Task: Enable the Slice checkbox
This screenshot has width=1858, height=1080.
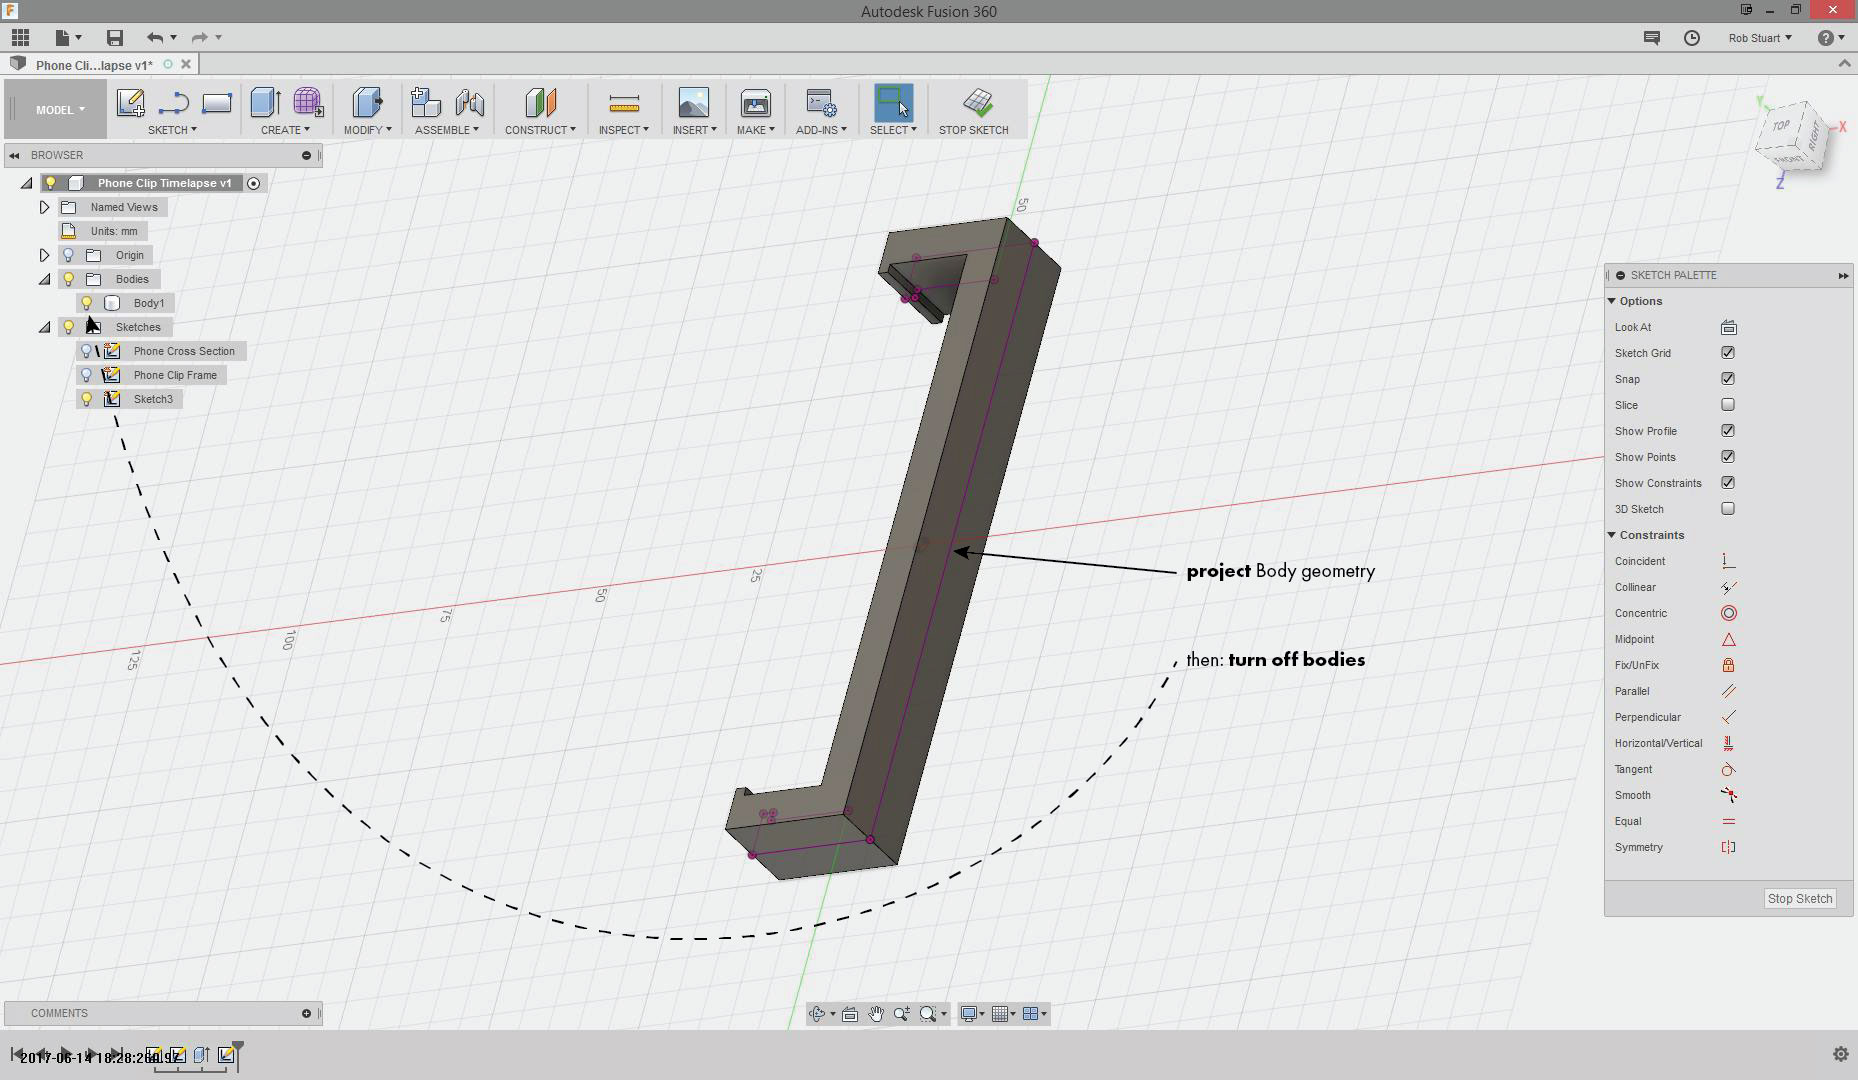Action: pyautogui.click(x=1728, y=405)
